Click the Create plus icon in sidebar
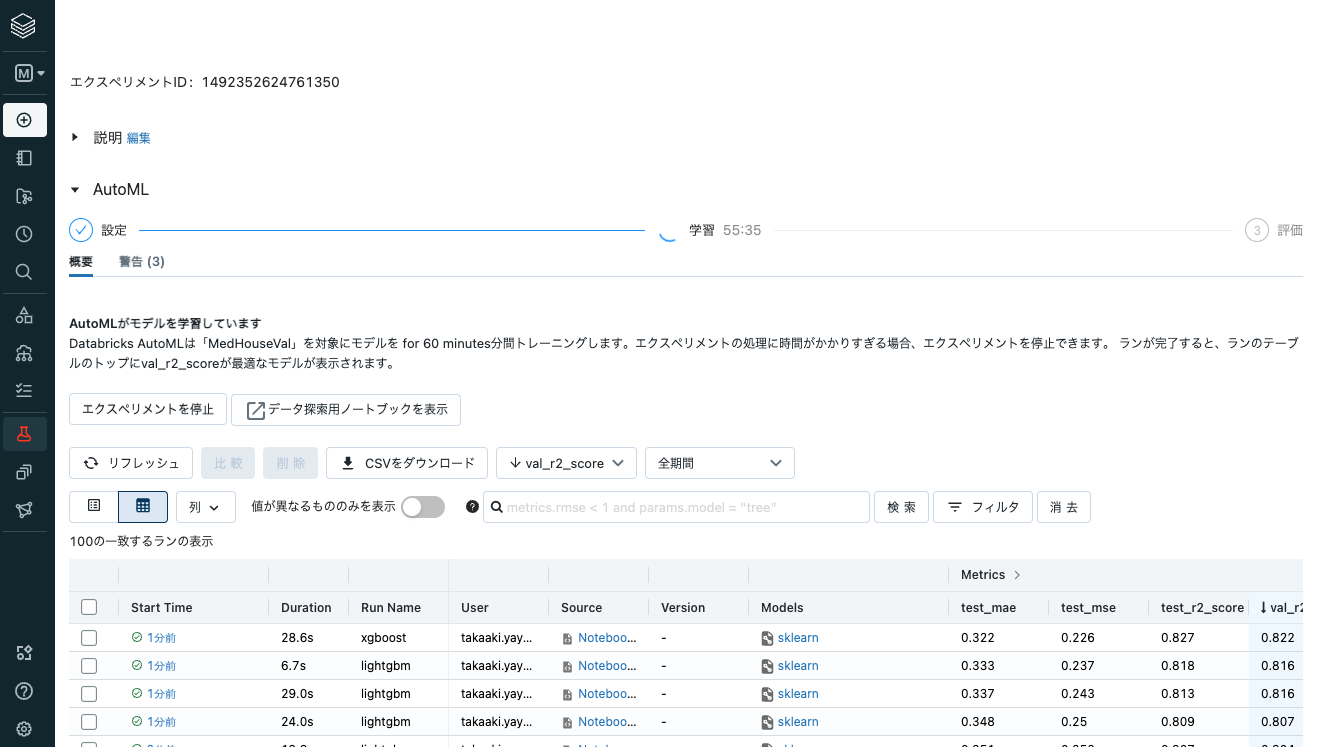Viewport: 1324px width, 747px height. [24, 120]
